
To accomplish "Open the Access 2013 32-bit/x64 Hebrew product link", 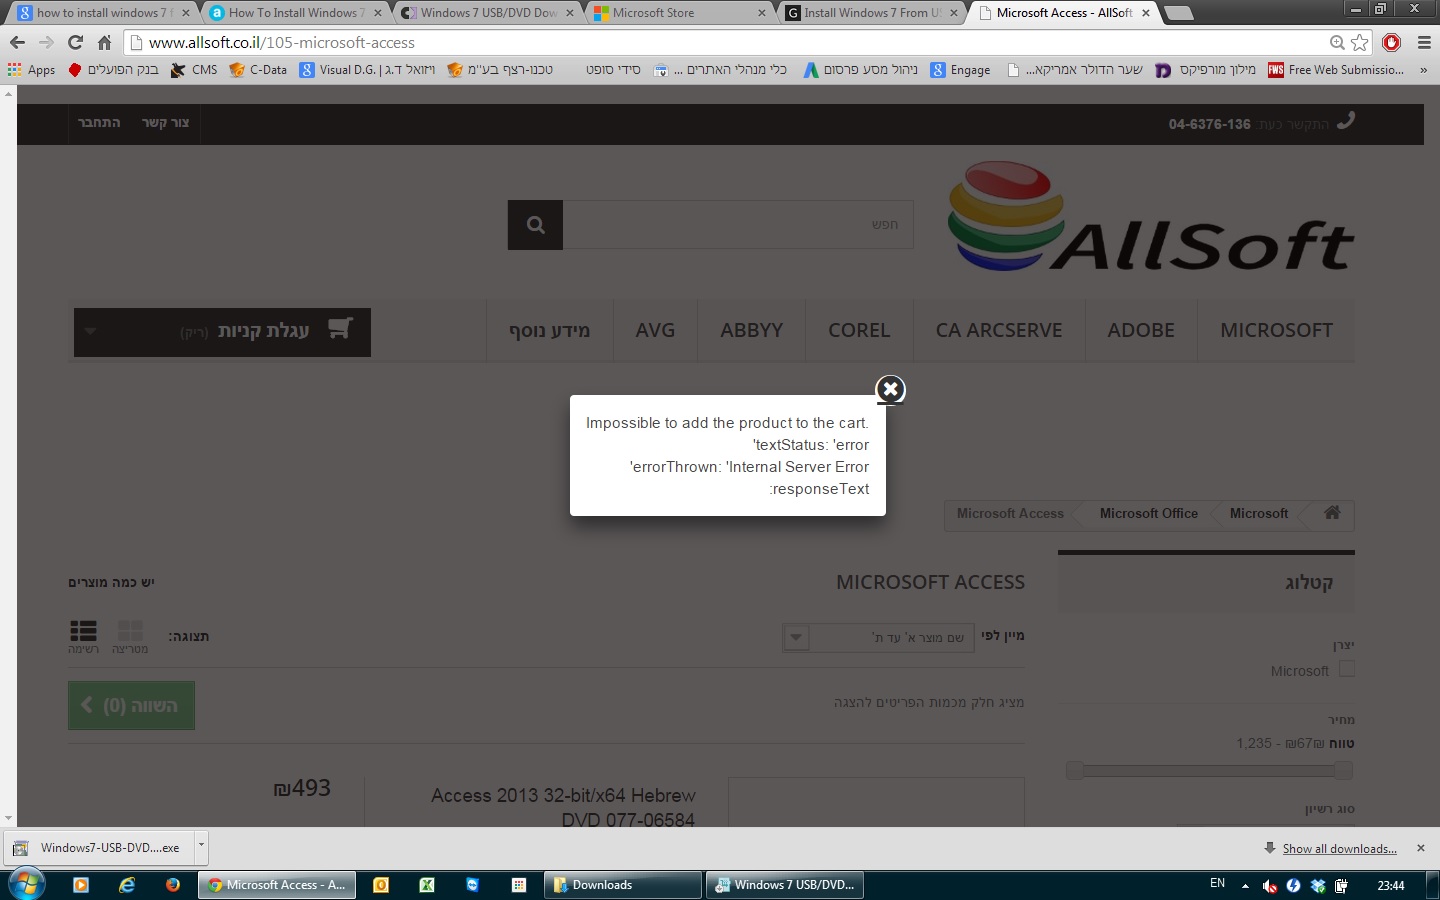I will click(x=563, y=807).
